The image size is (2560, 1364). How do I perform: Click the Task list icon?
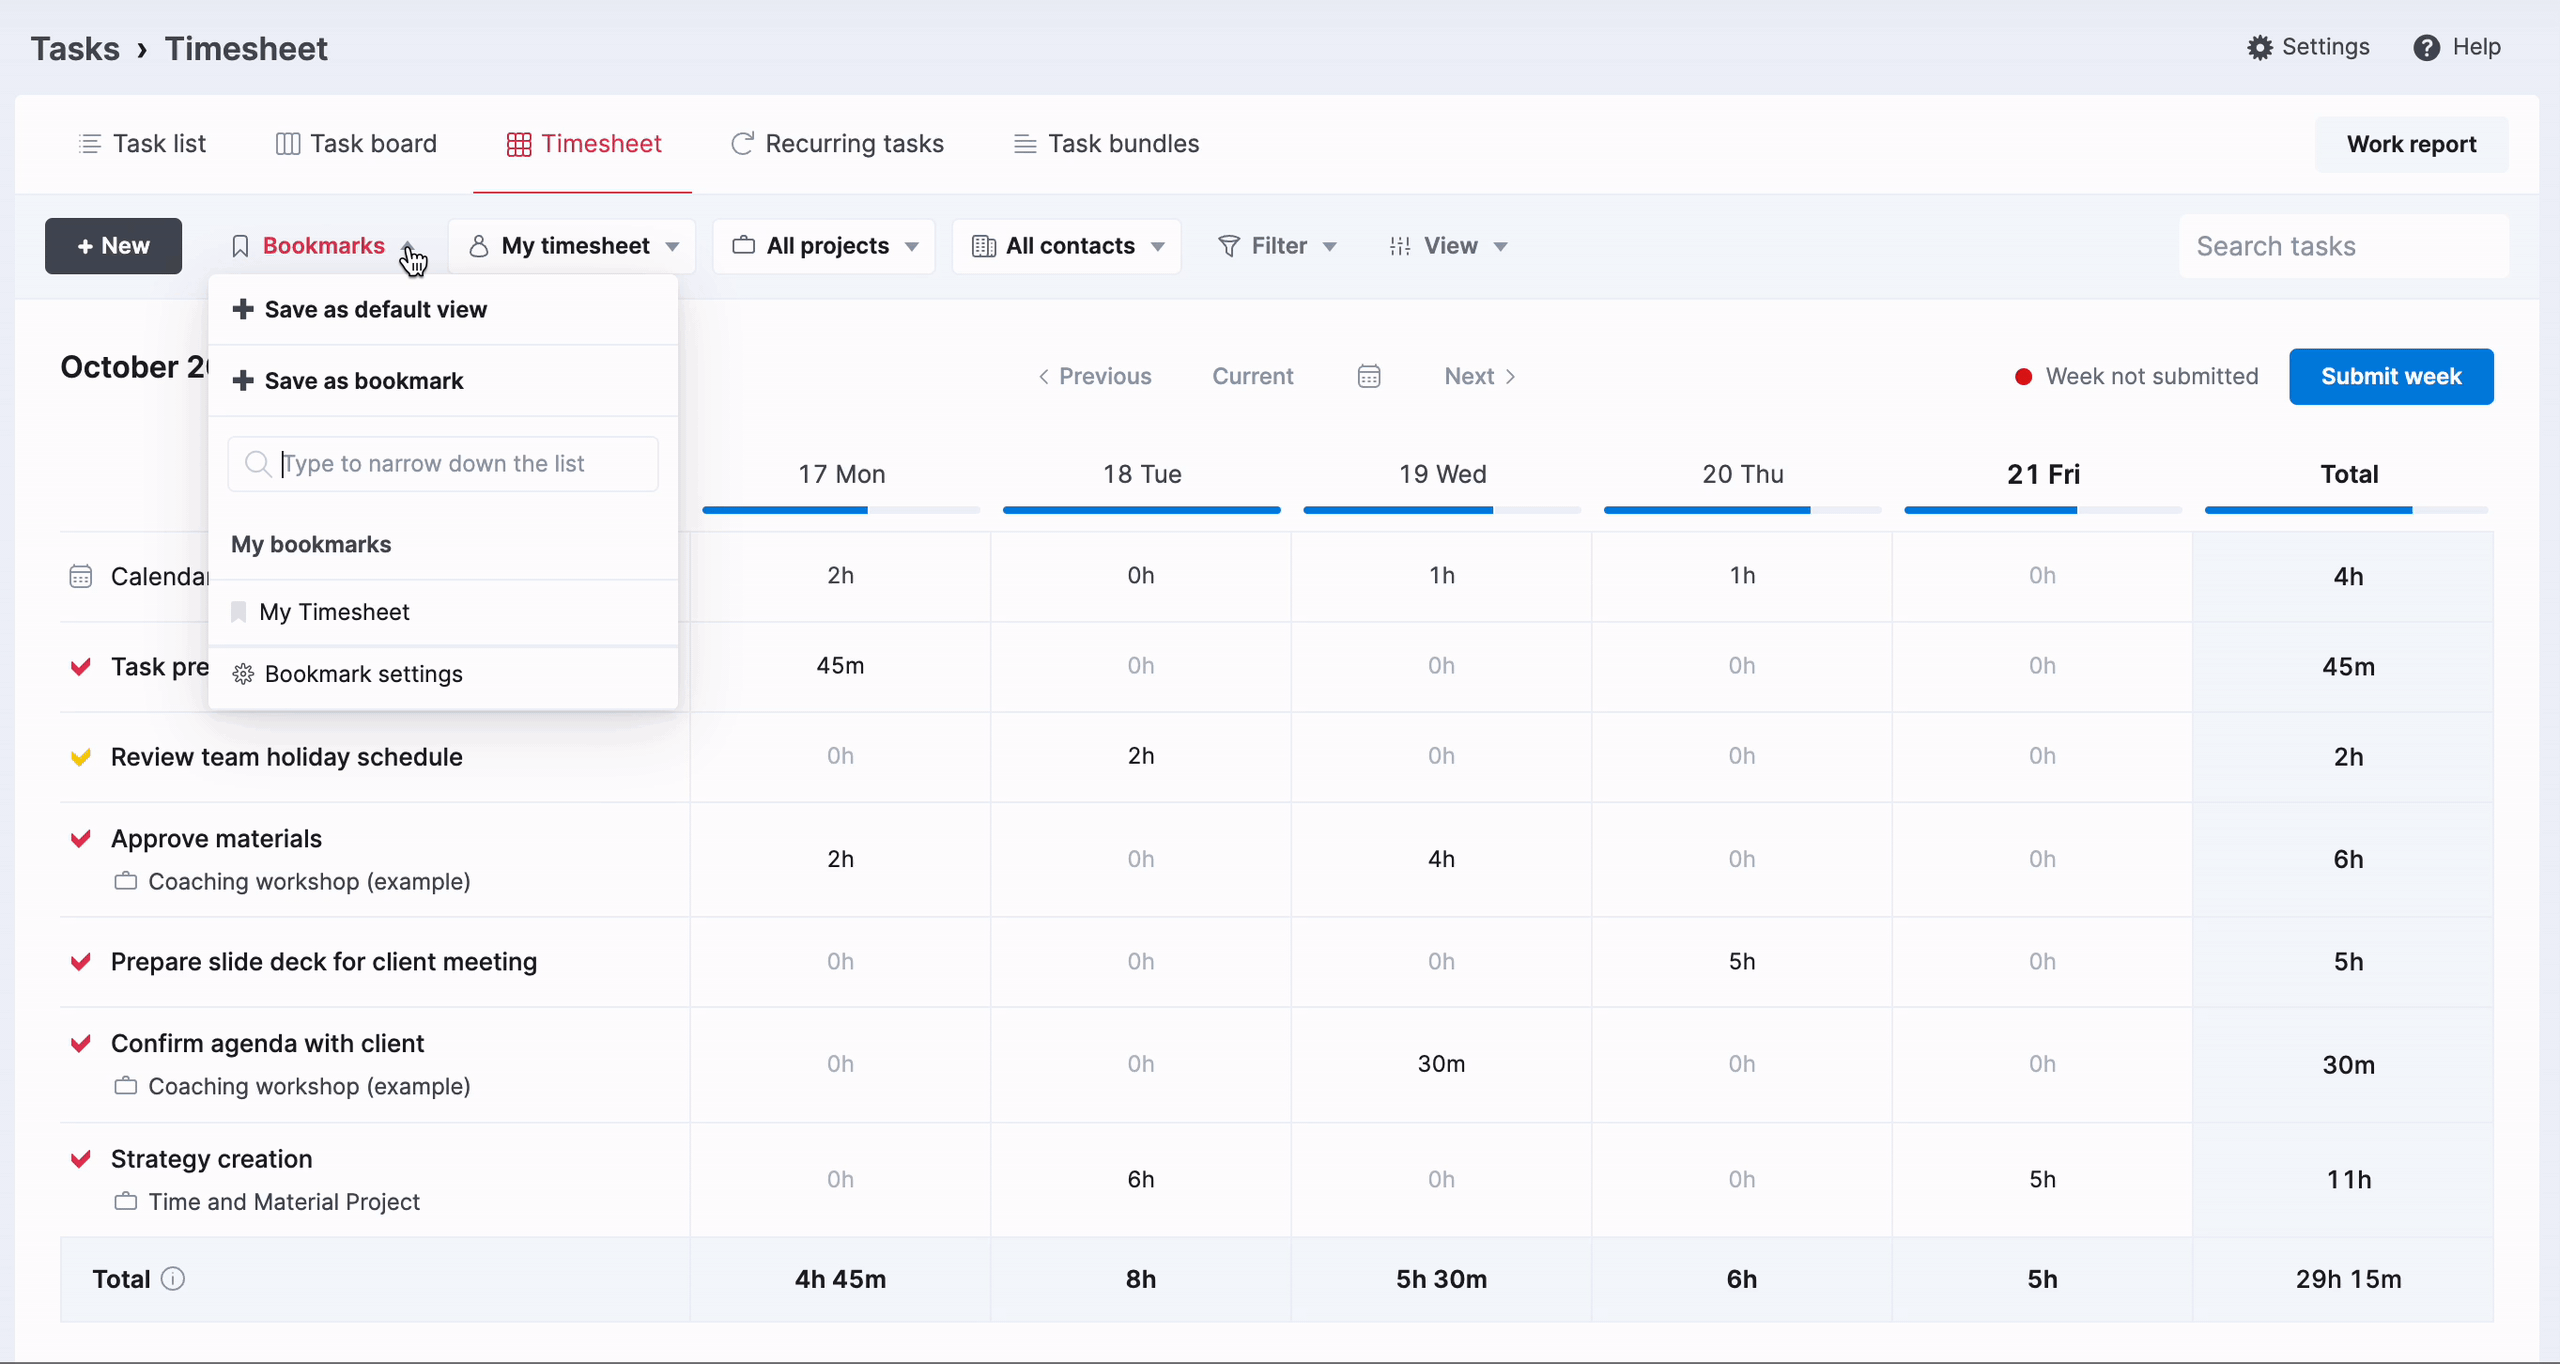(88, 142)
